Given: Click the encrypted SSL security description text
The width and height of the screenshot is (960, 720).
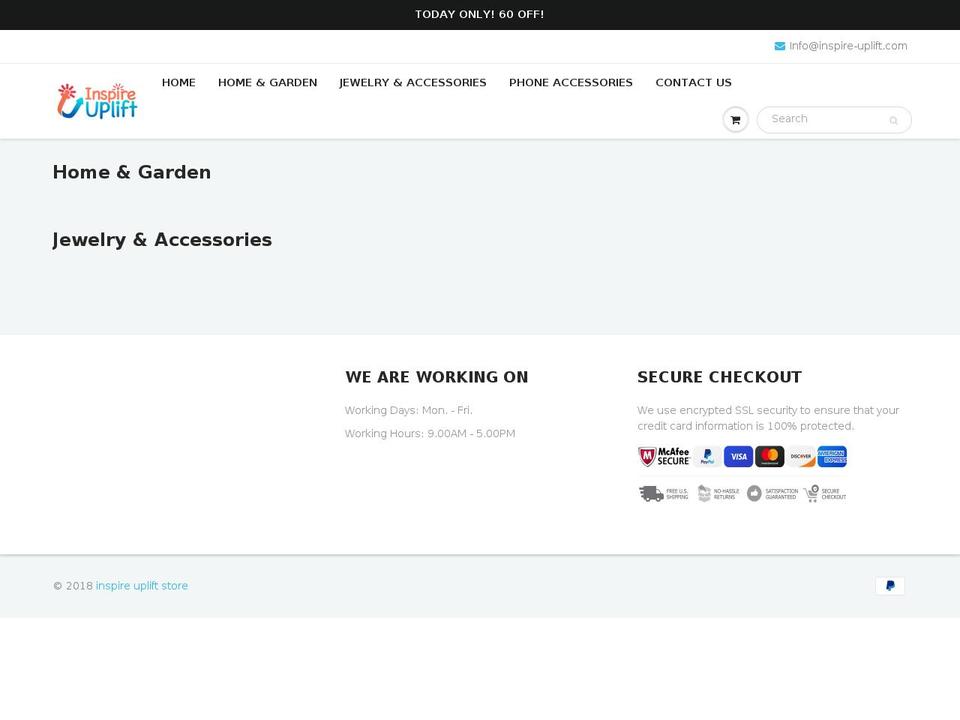Looking at the screenshot, I should pos(768,418).
